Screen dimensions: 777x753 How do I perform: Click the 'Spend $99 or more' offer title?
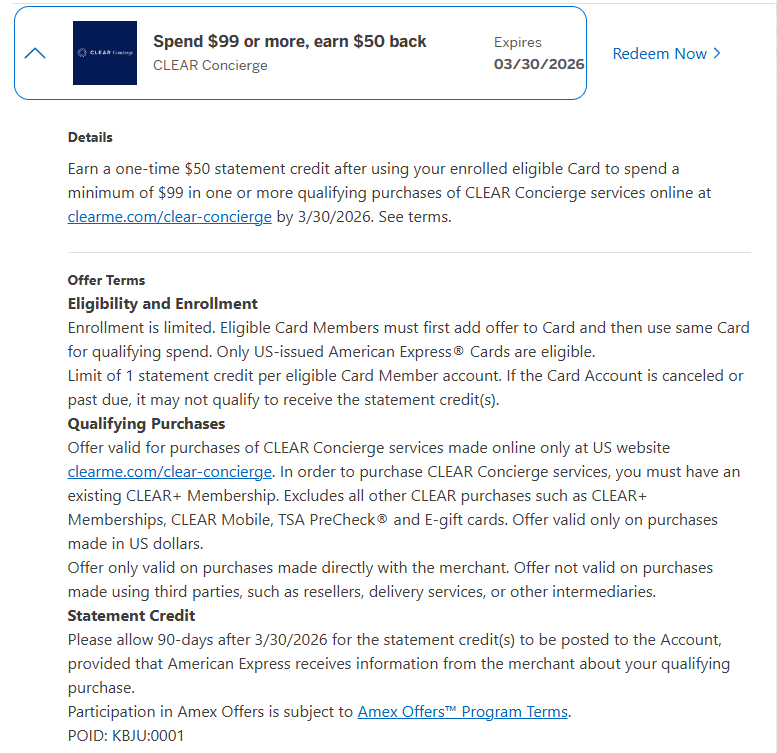[289, 41]
